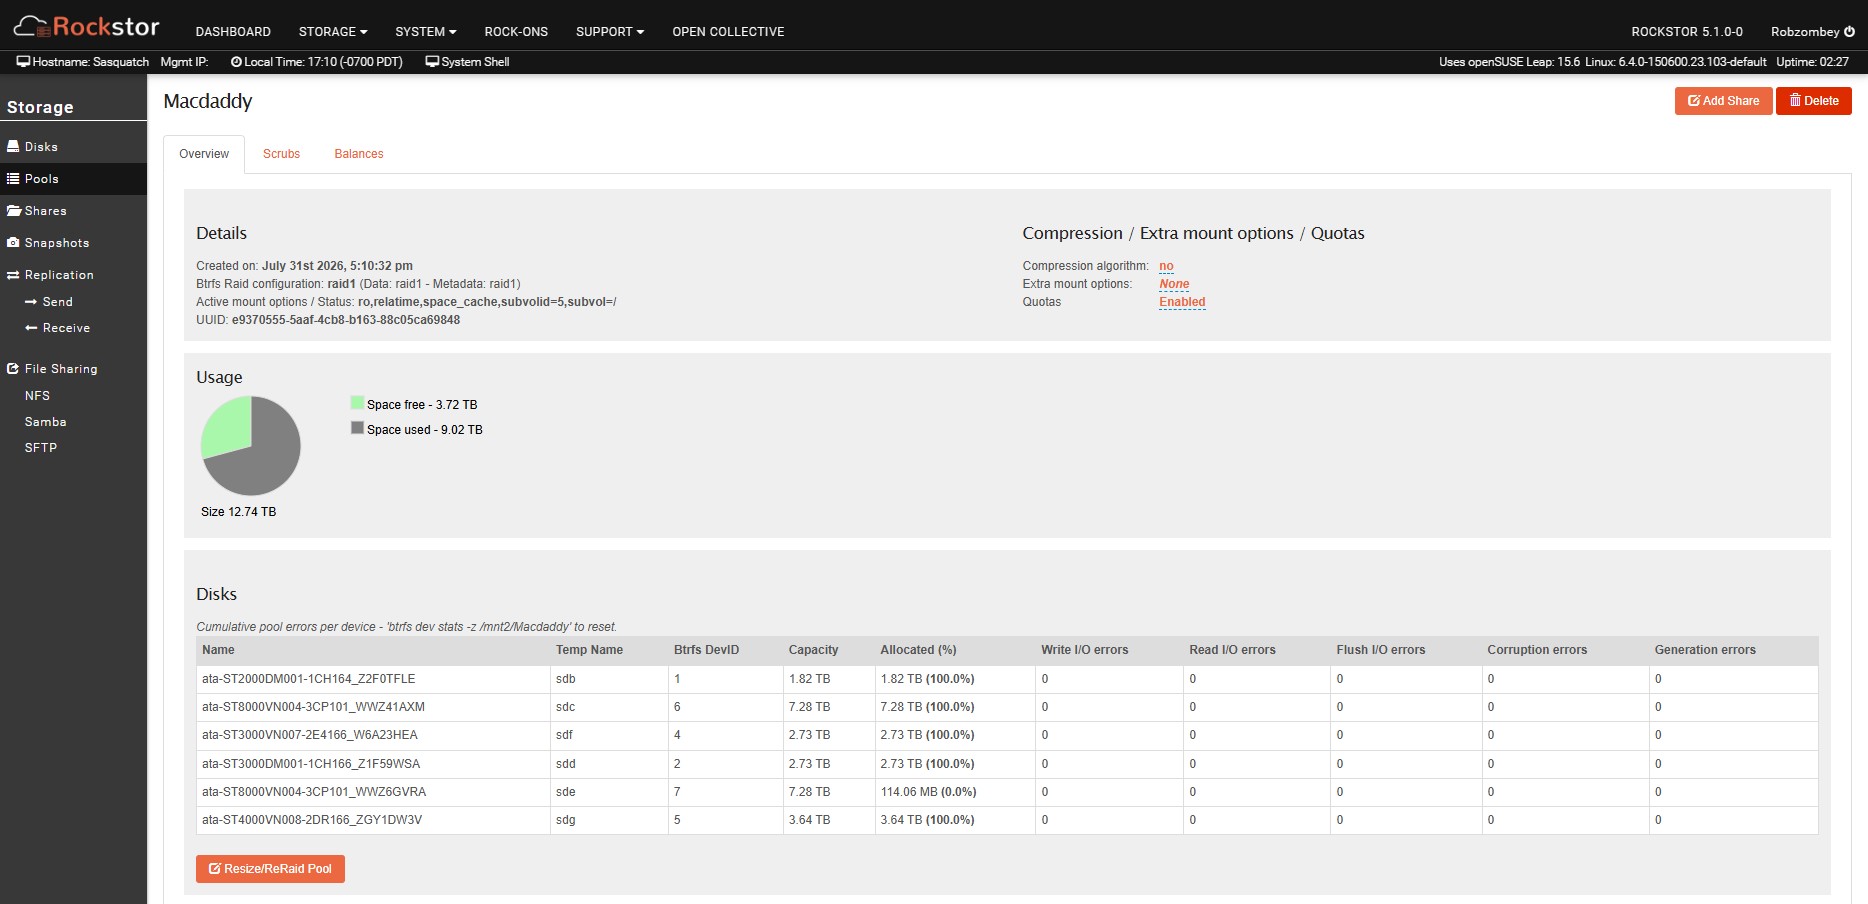Select disk name ata-ST8000VN004-3CP101_WWZ6GVRA
The height and width of the screenshot is (904, 1868).
pyautogui.click(x=314, y=792)
